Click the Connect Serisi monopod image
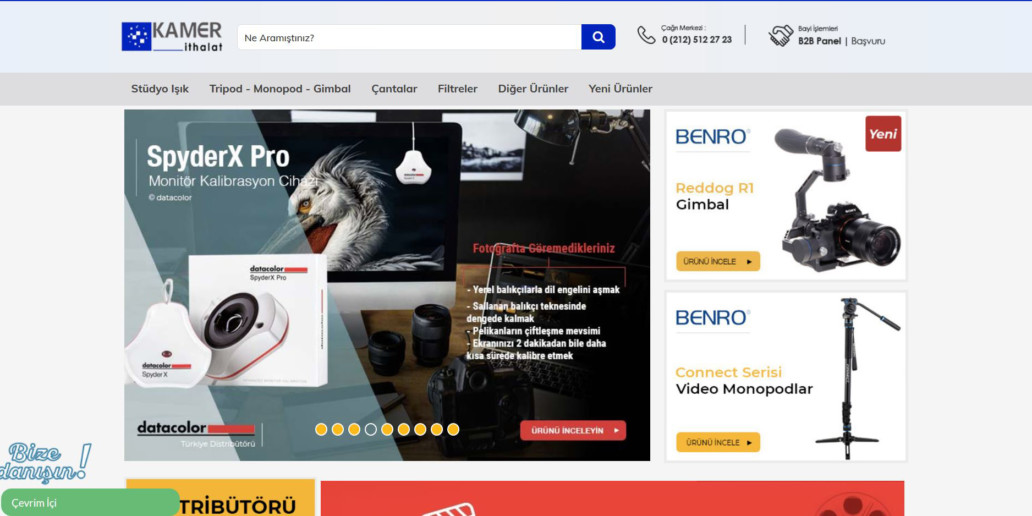This screenshot has height=516, width=1032. pyautogui.click(x=858, y=378)
